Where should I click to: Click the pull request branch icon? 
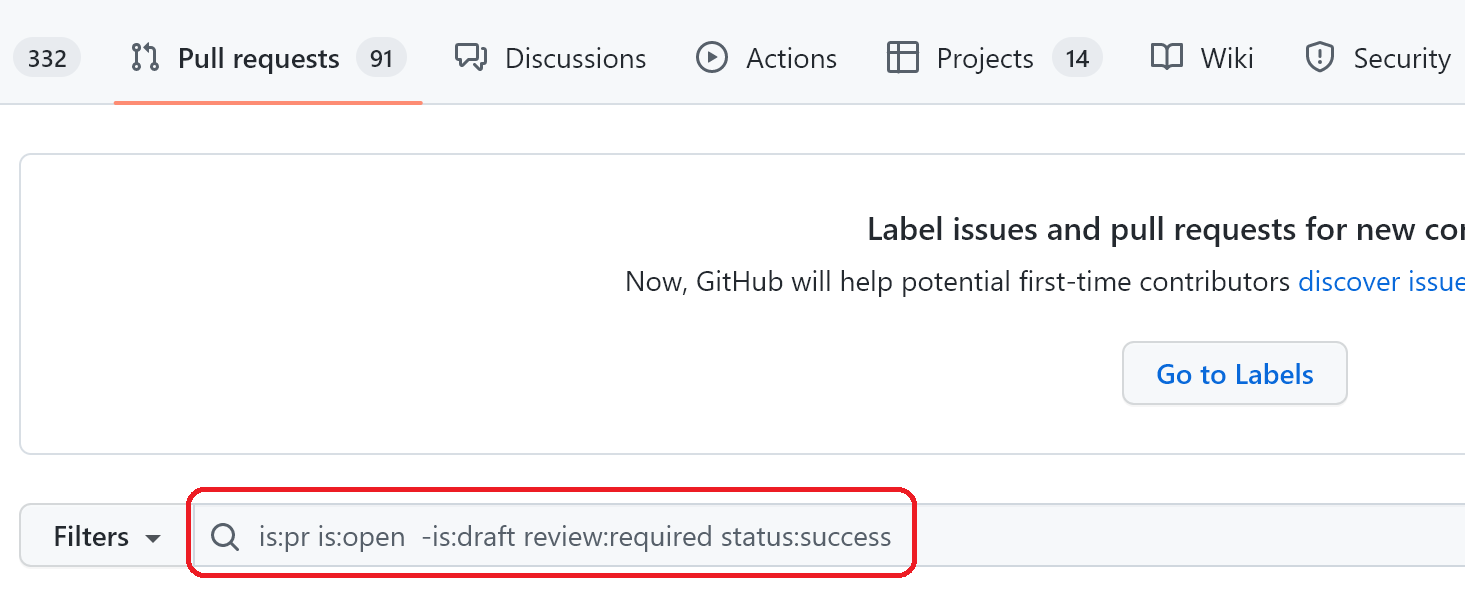145,58
